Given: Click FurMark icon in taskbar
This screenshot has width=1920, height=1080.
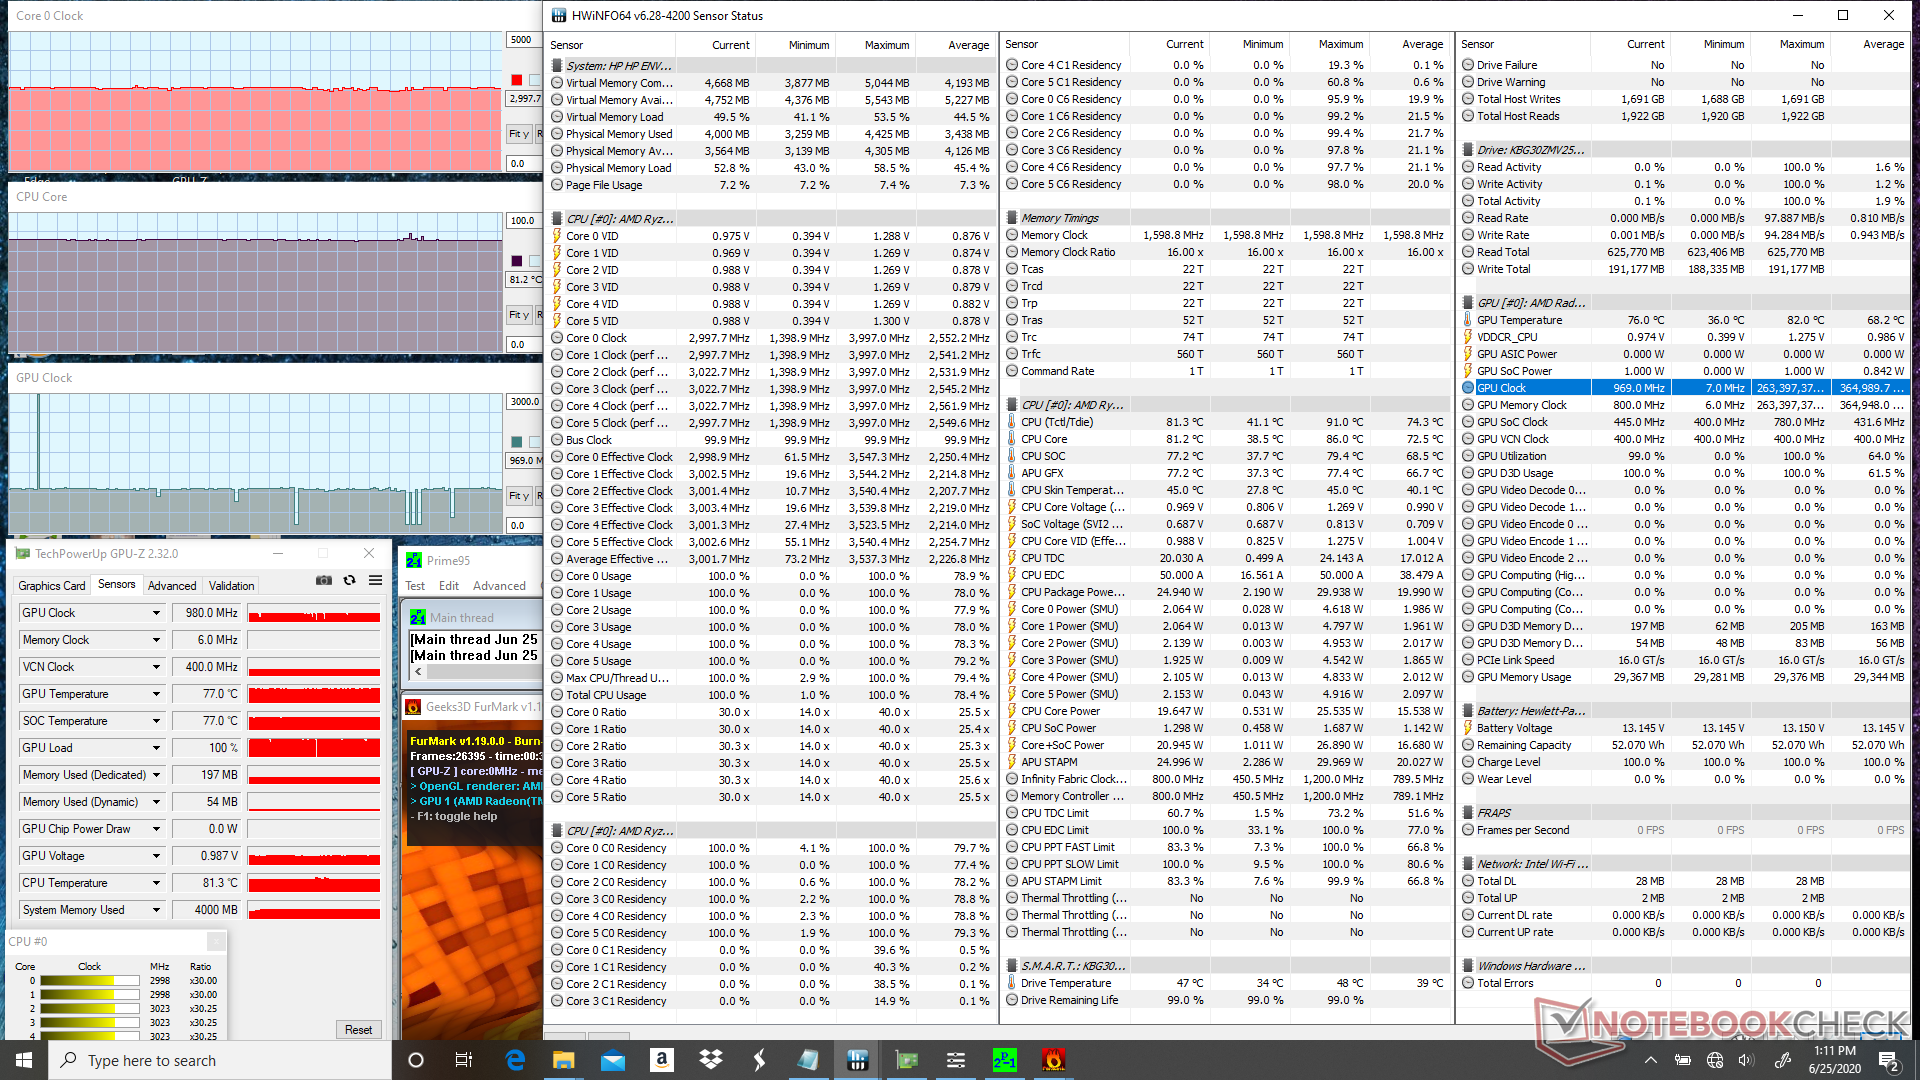Looking at the screenshot, I should [x=1053, y=1060].
